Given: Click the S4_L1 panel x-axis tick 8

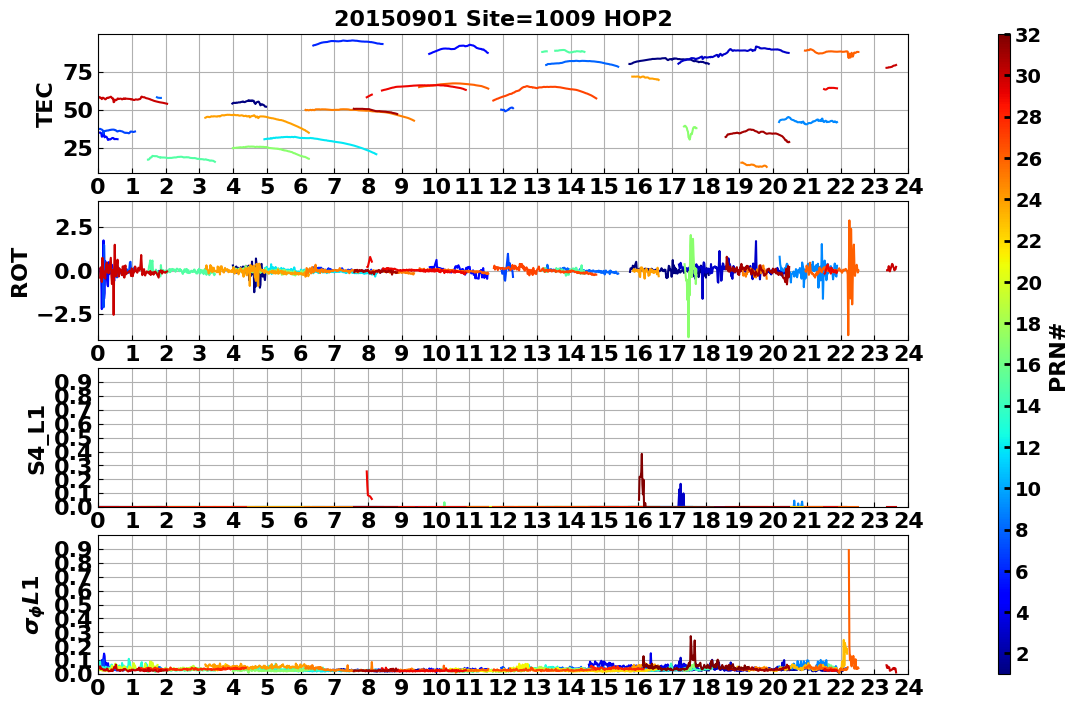Looking at the screenshot, I should 368,521.
